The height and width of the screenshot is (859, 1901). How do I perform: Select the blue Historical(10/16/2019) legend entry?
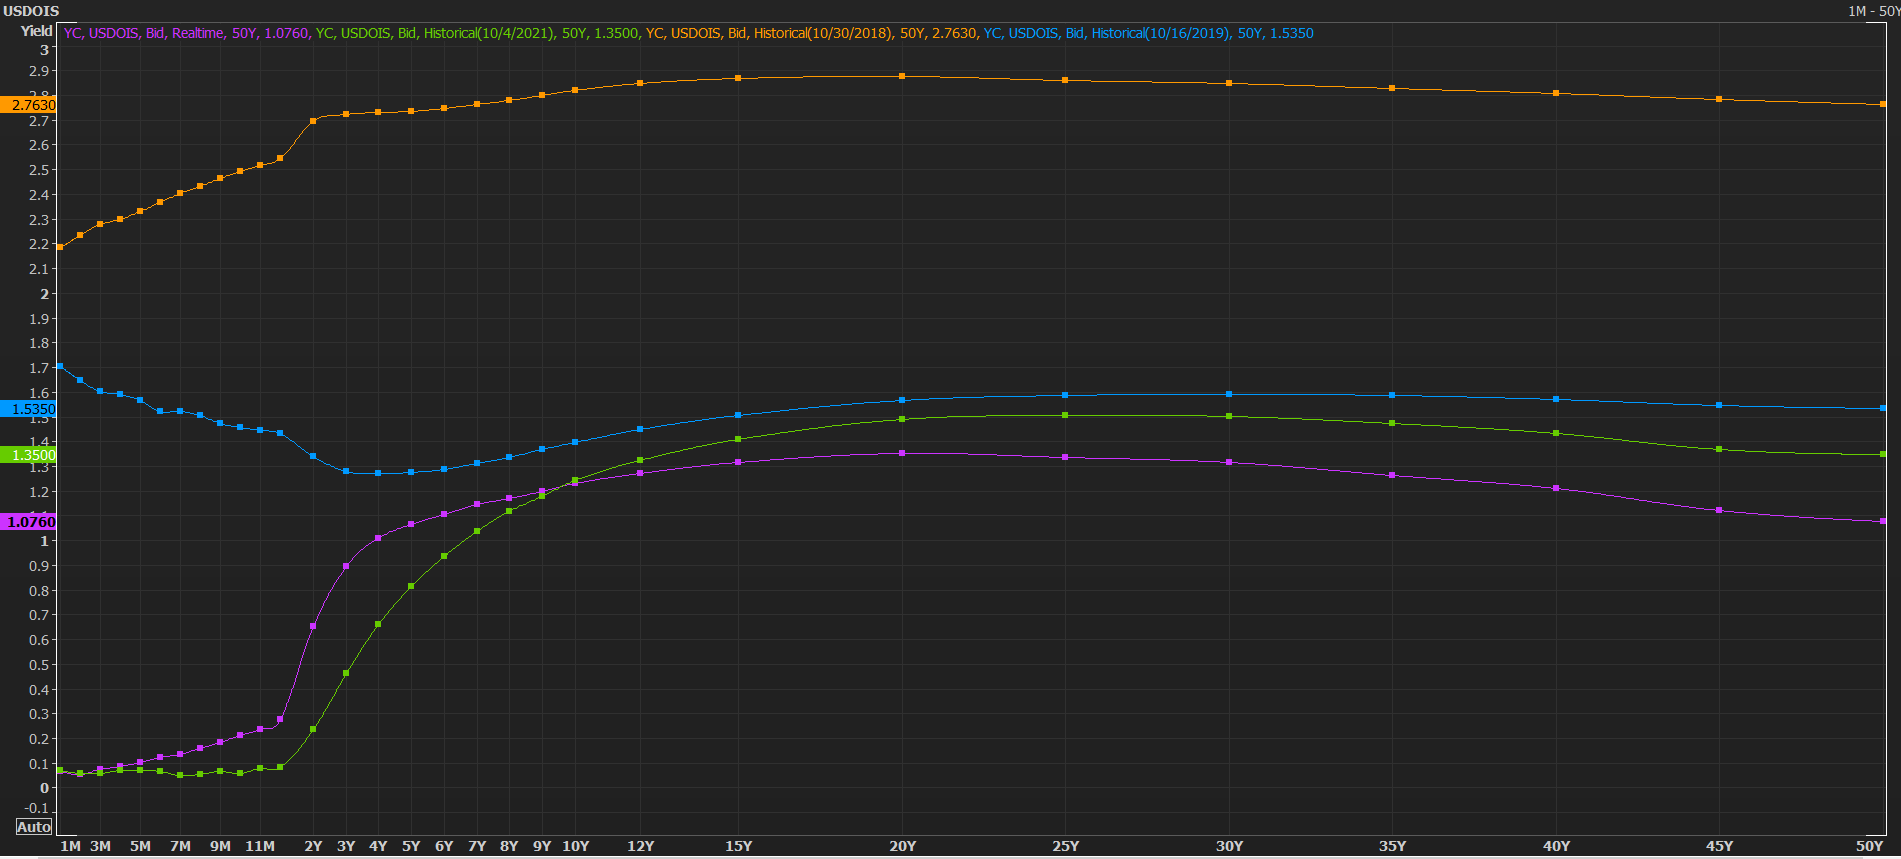pyautogui.click(x=1148, y=33)
